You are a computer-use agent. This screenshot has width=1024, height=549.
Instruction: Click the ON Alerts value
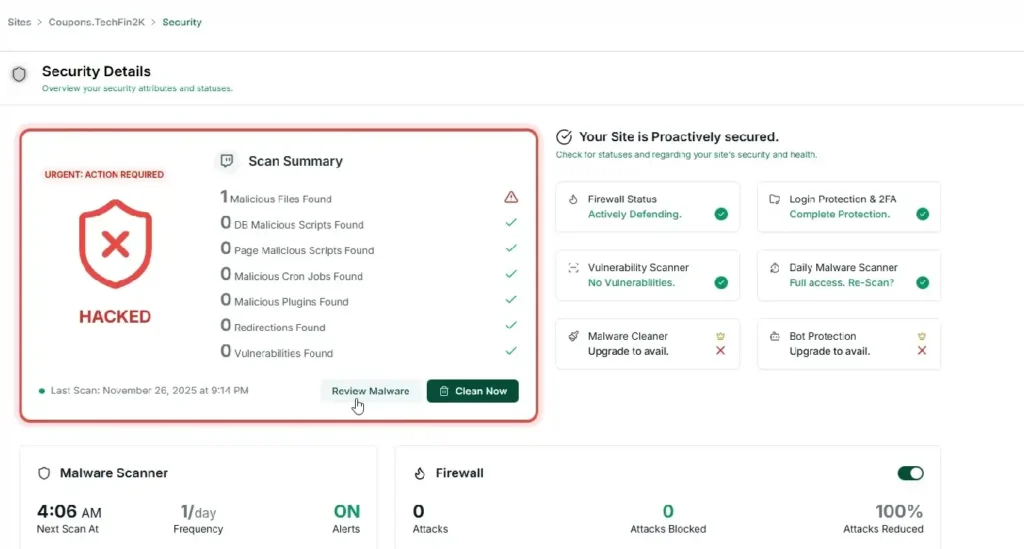coord(347,512)
